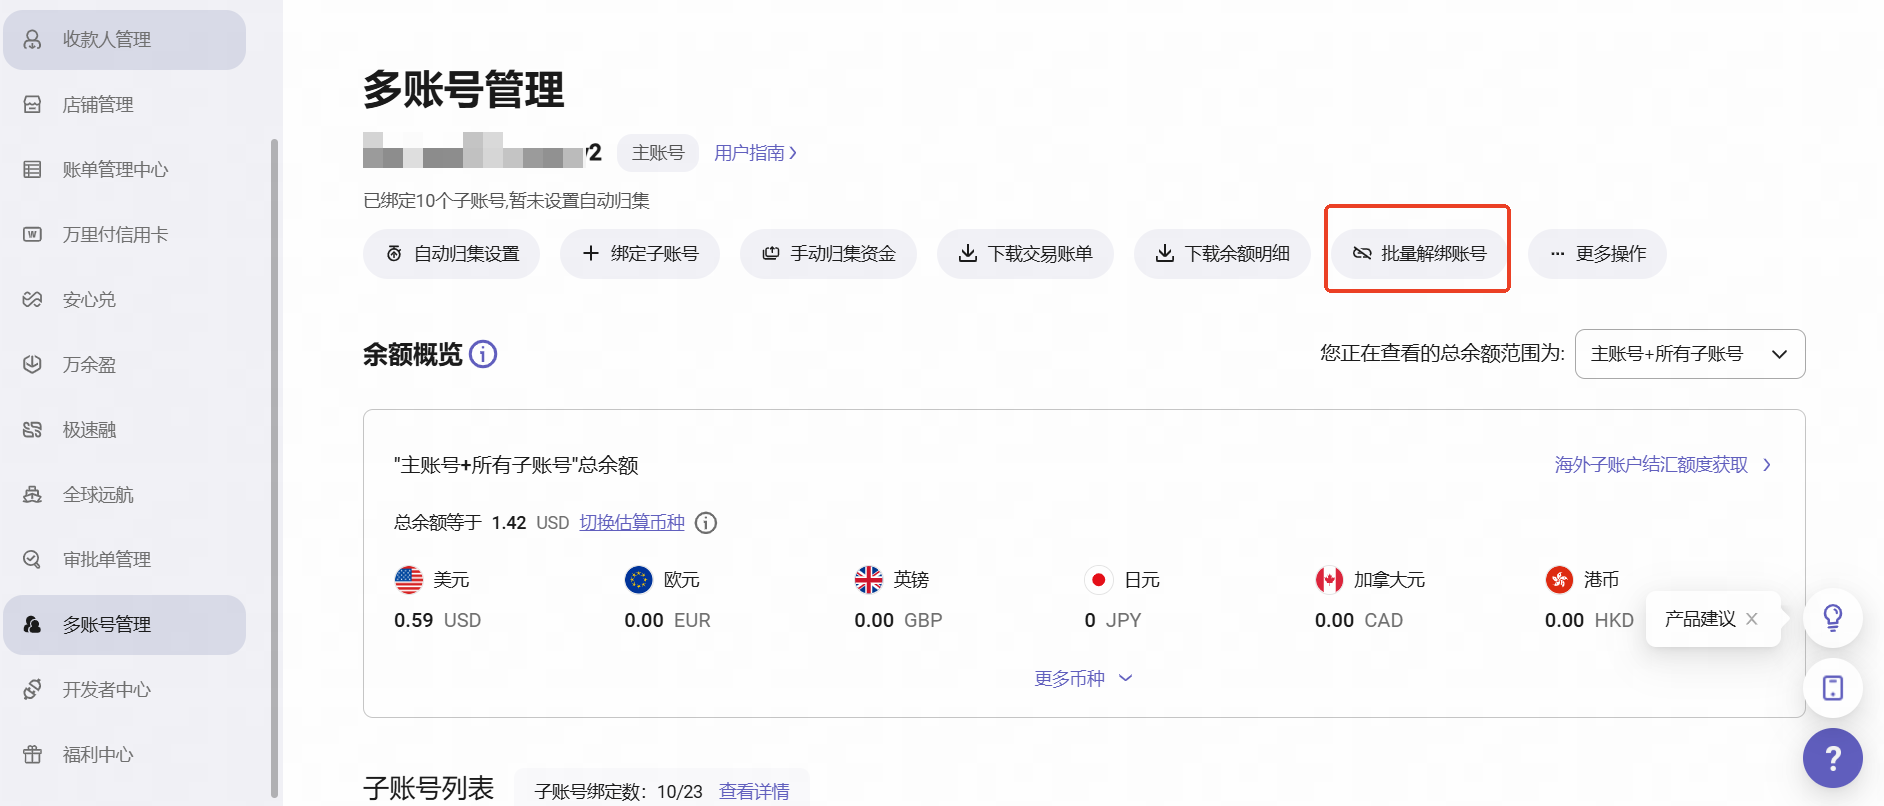This screenshot has width=1884, height=806.
Task: Open 店铺管理 in the sidebar
Action: pos(98,105)
